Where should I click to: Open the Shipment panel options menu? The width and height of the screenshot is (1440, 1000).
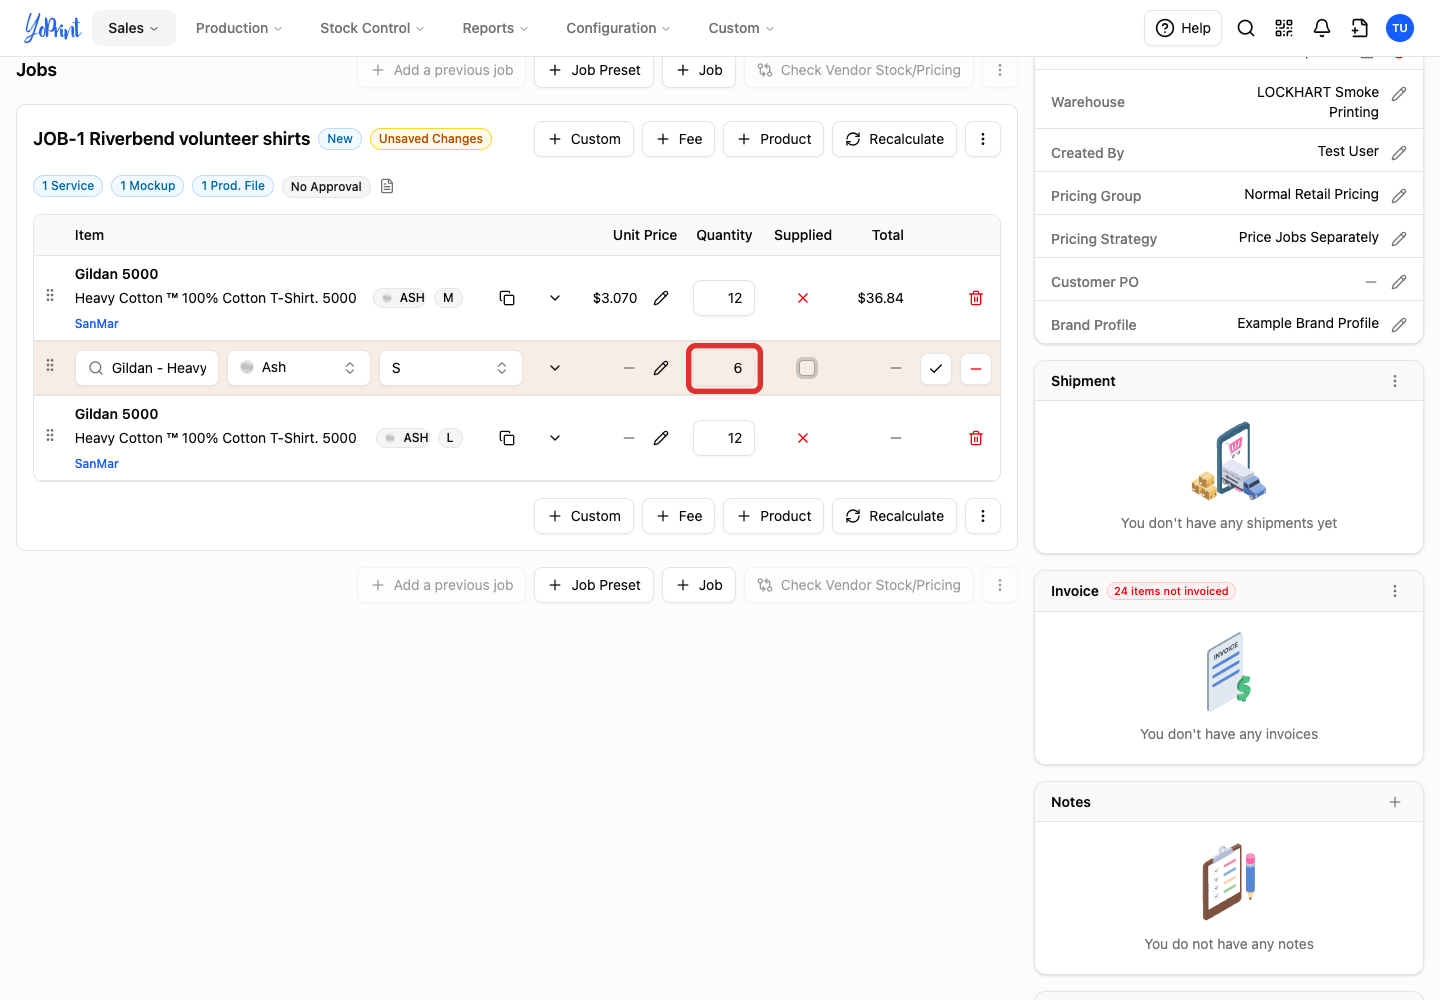(1395, 381)
